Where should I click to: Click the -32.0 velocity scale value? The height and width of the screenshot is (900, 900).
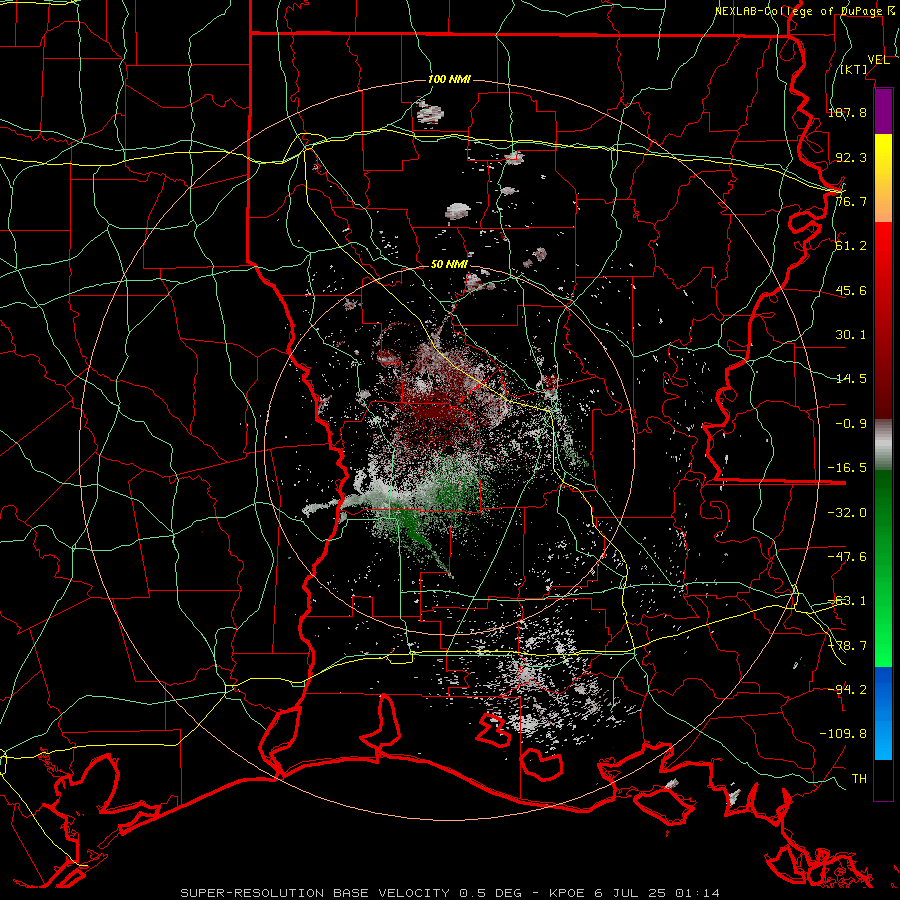pos(847,513)
